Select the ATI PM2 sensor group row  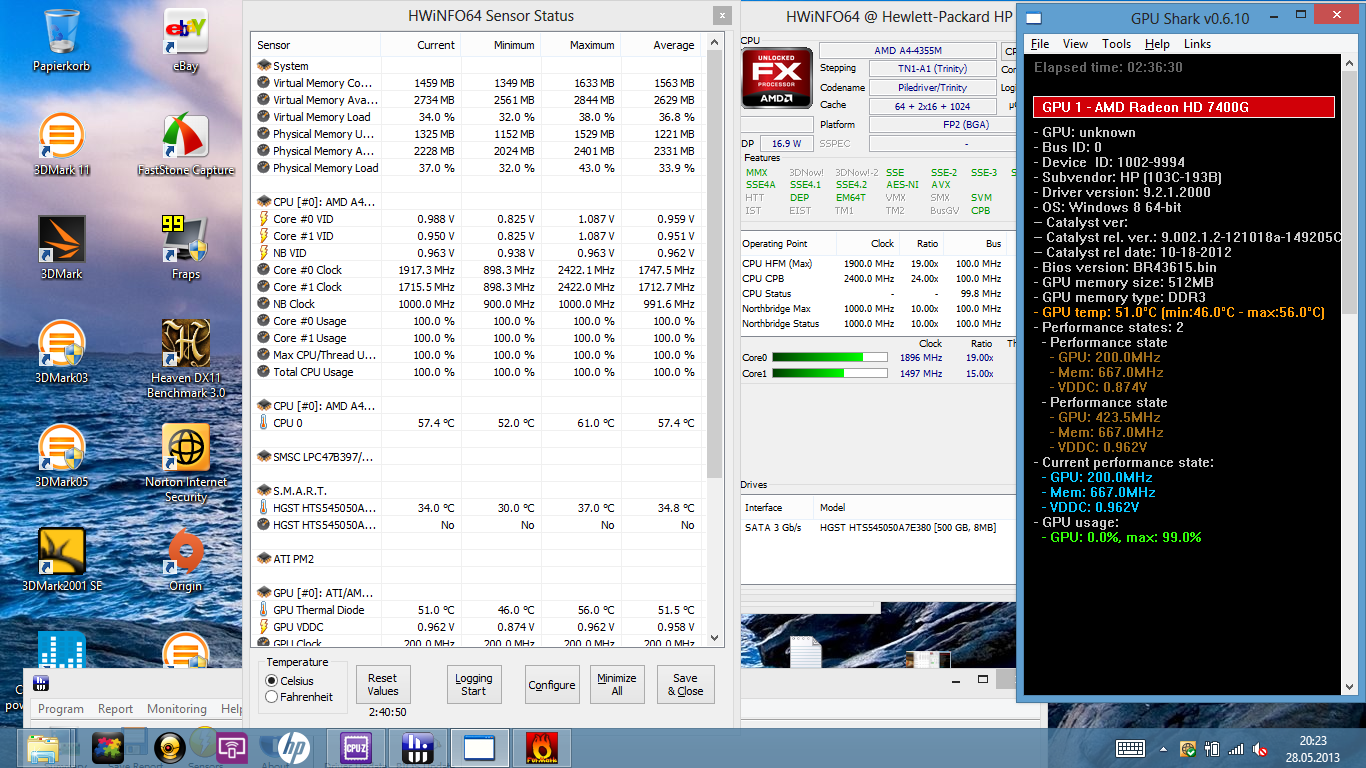[x=476, y=559]
